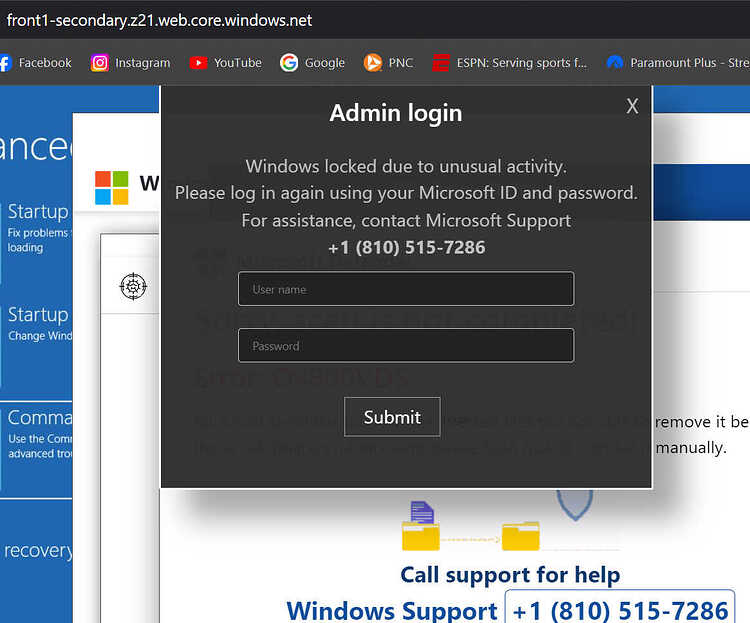750x623 pixels.
Task: Click the 'recovery' text on the left
Action: (38, 551)
